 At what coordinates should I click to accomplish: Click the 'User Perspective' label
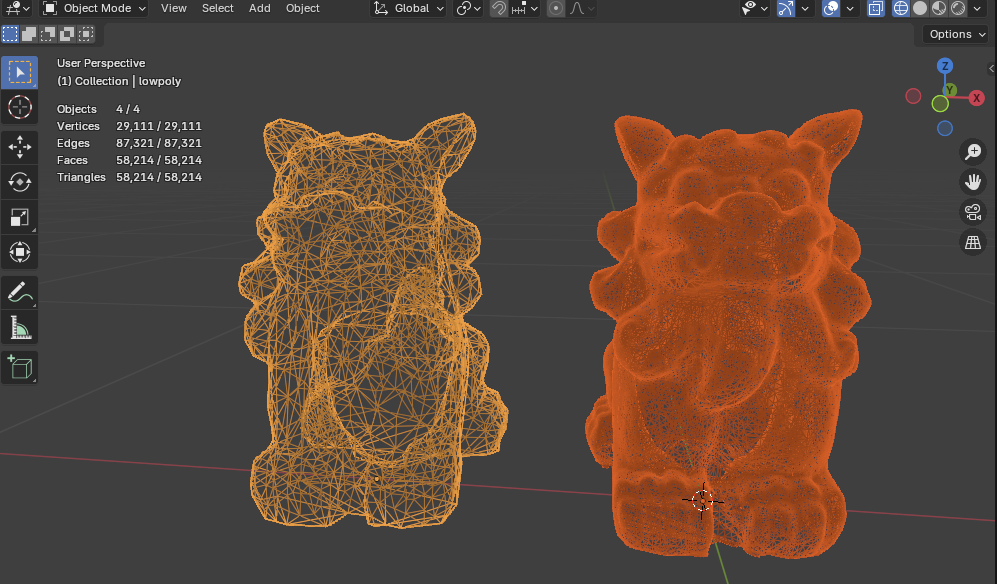click(x=101, y=63)
